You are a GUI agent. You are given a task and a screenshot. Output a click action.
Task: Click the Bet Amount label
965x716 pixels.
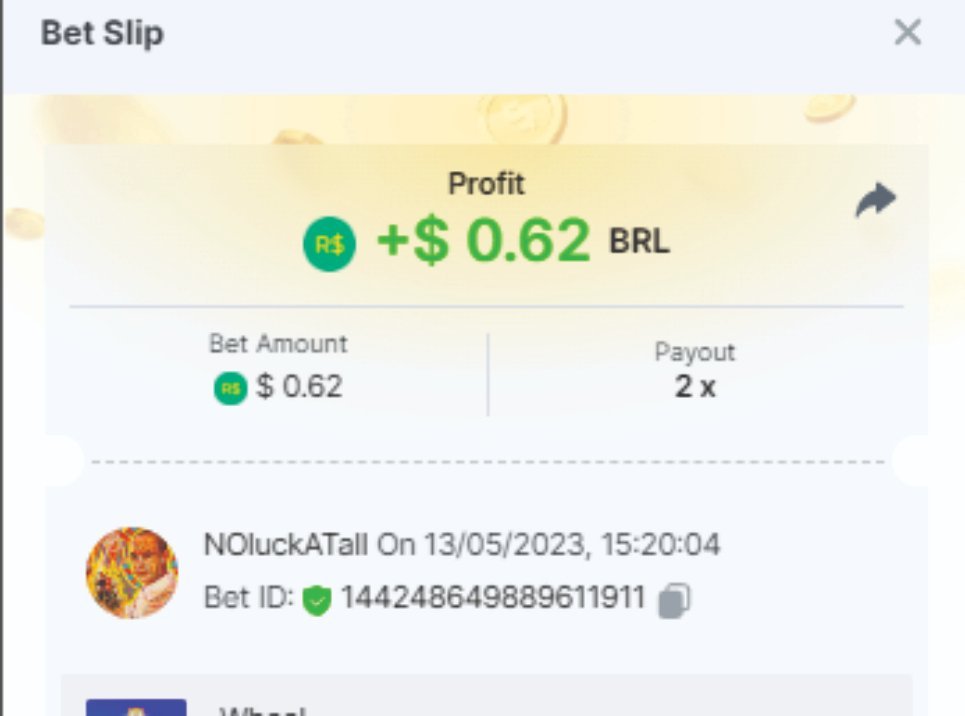[278, 344]
